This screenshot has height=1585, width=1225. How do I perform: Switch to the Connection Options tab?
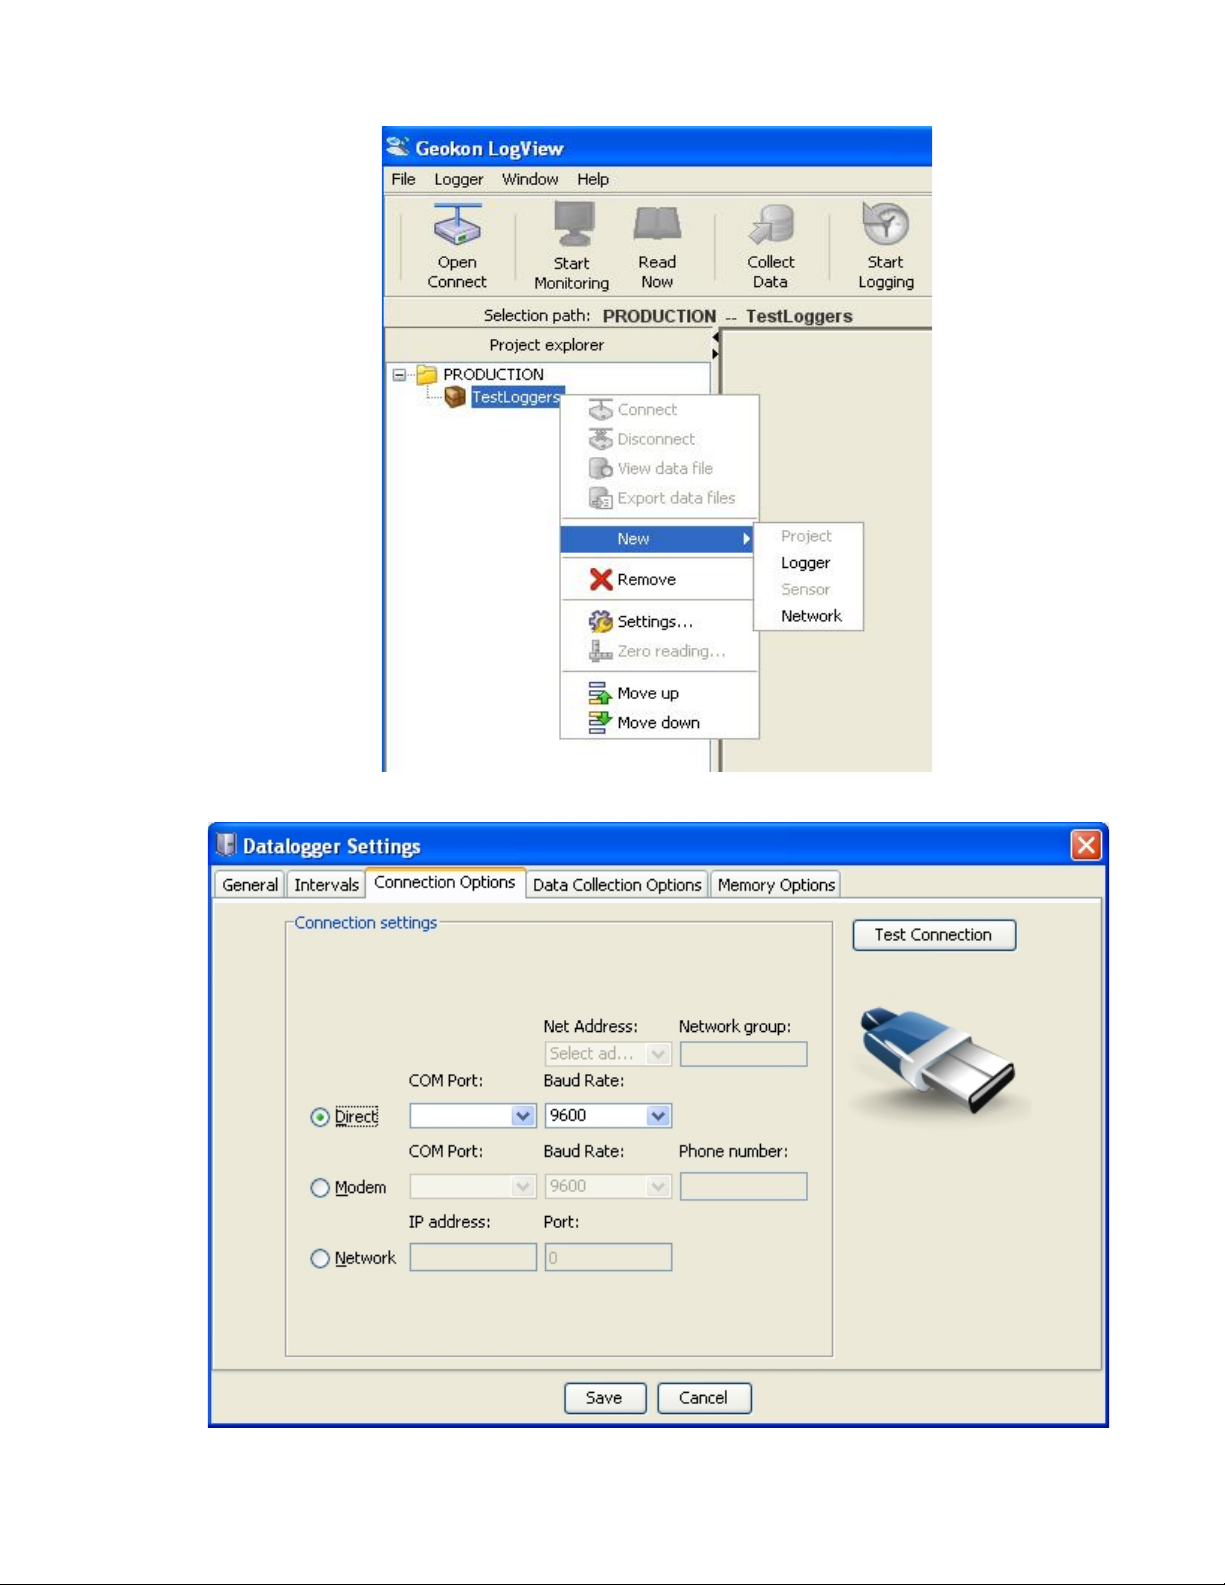[445, 883]
